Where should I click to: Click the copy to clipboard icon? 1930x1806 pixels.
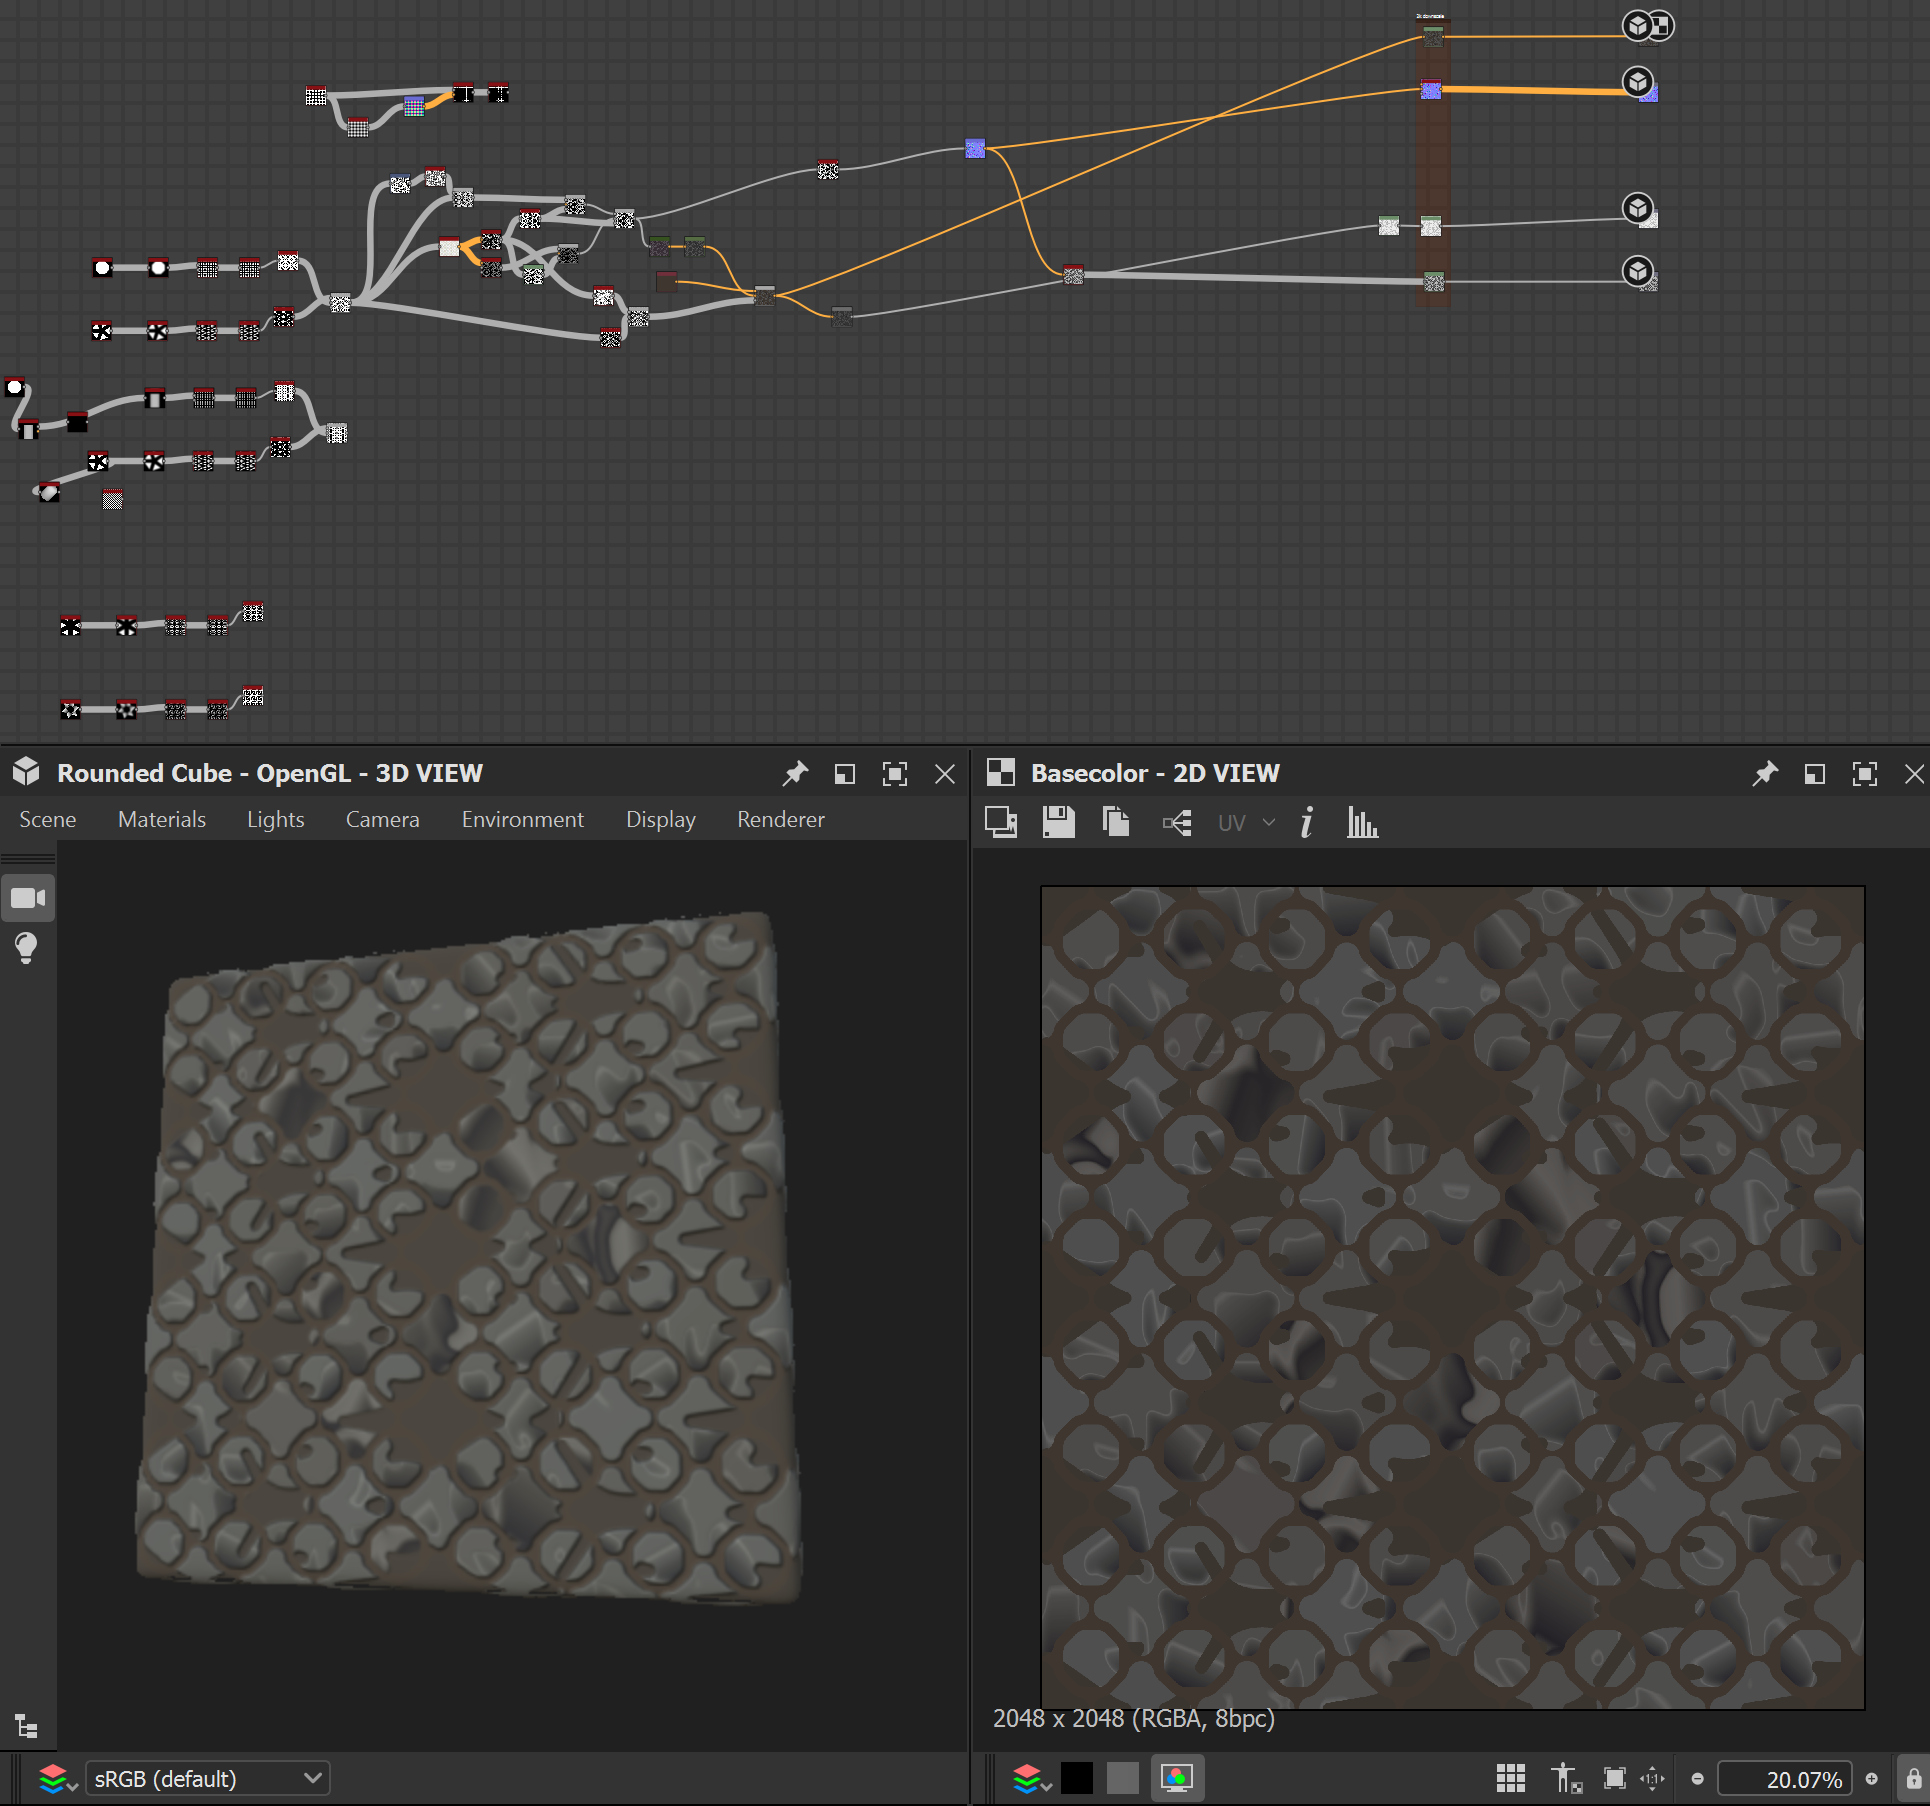1115,822
